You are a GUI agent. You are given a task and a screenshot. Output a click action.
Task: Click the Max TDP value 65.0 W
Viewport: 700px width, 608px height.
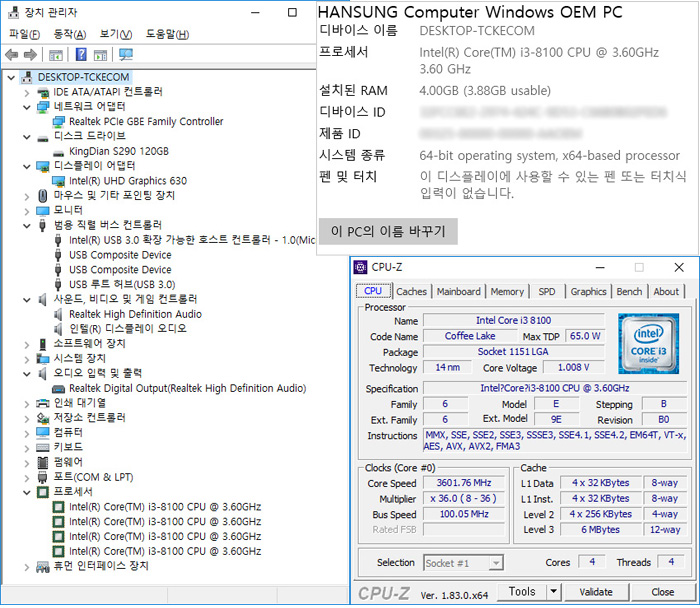pyautogui.click(x=585, y=336)
